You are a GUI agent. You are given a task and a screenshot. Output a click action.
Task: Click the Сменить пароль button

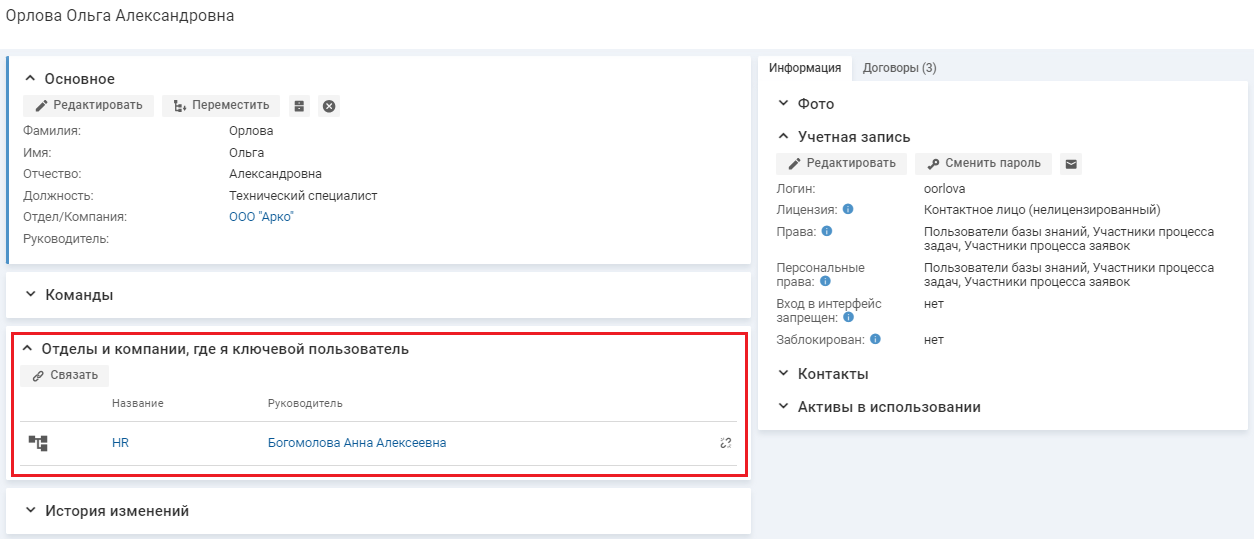(983, 163)
